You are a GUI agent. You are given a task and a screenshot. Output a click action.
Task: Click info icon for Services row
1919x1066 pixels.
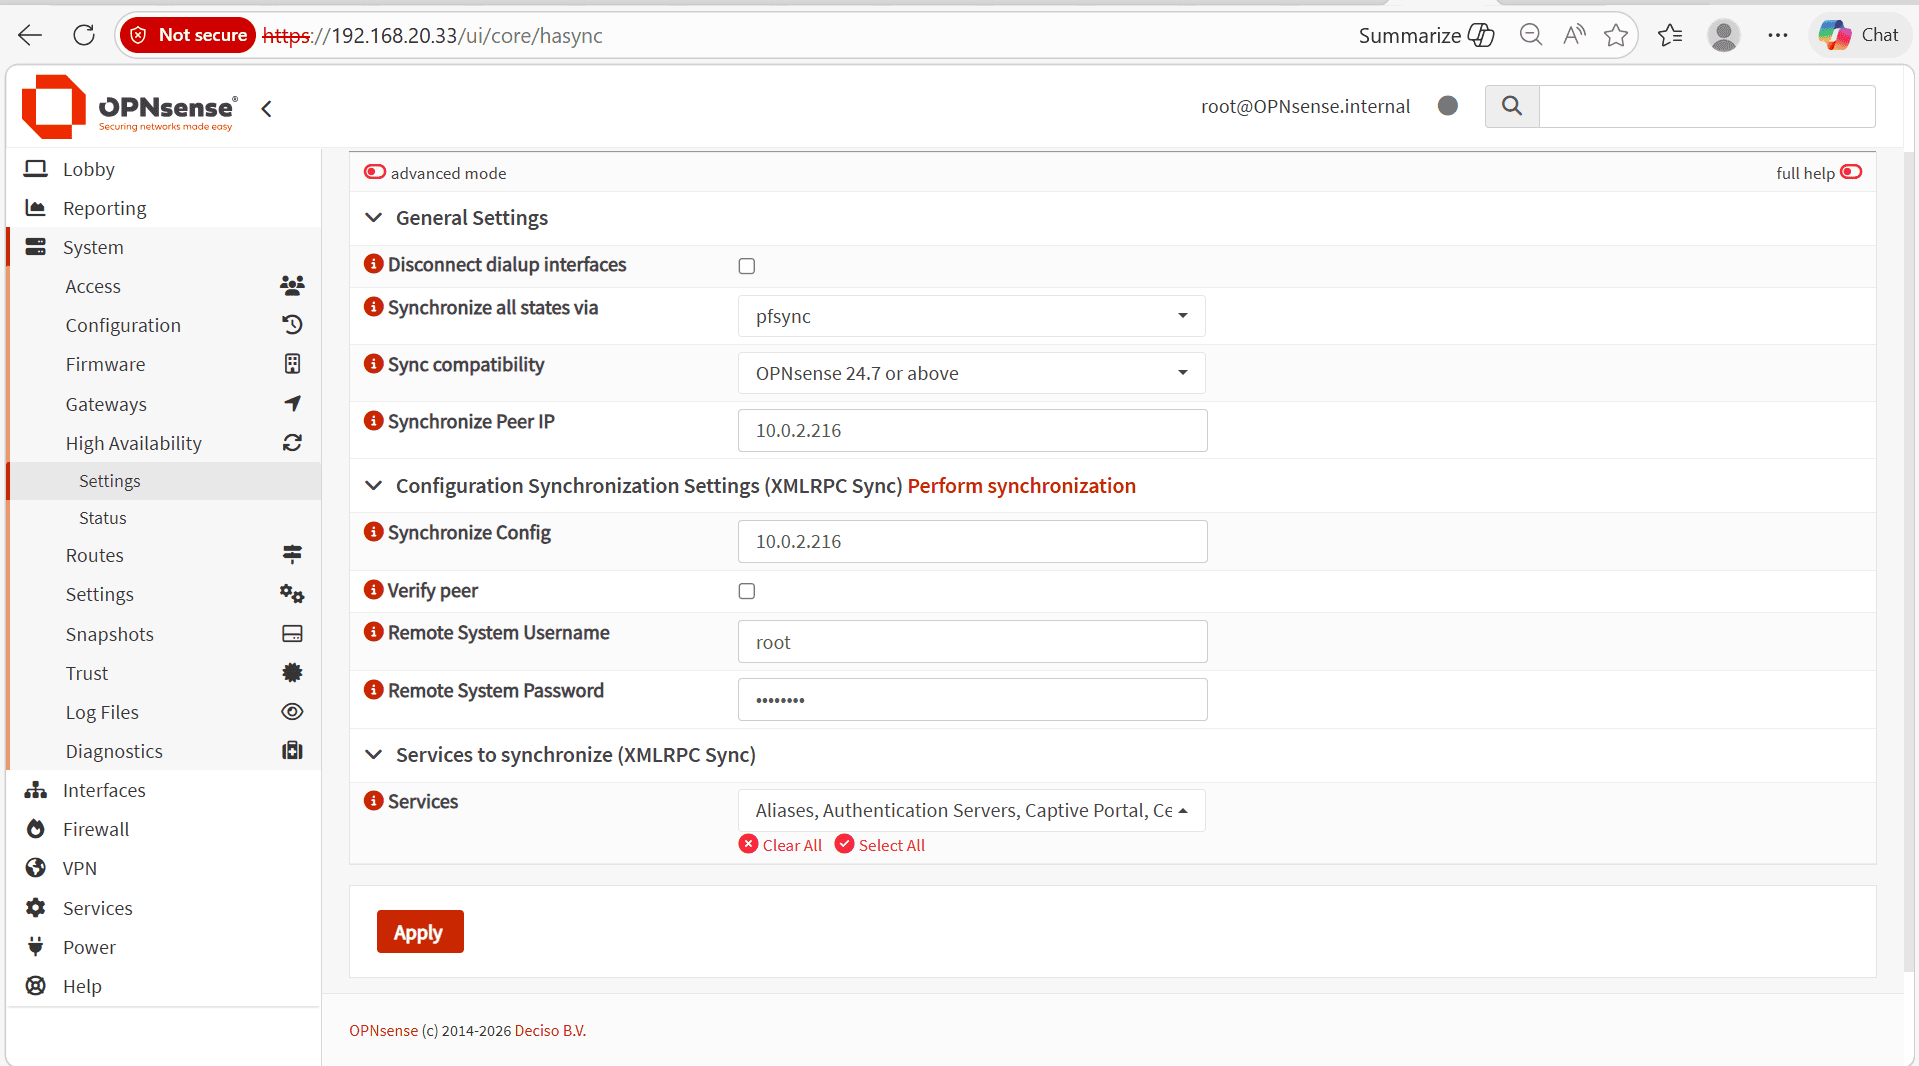(374, 801)
